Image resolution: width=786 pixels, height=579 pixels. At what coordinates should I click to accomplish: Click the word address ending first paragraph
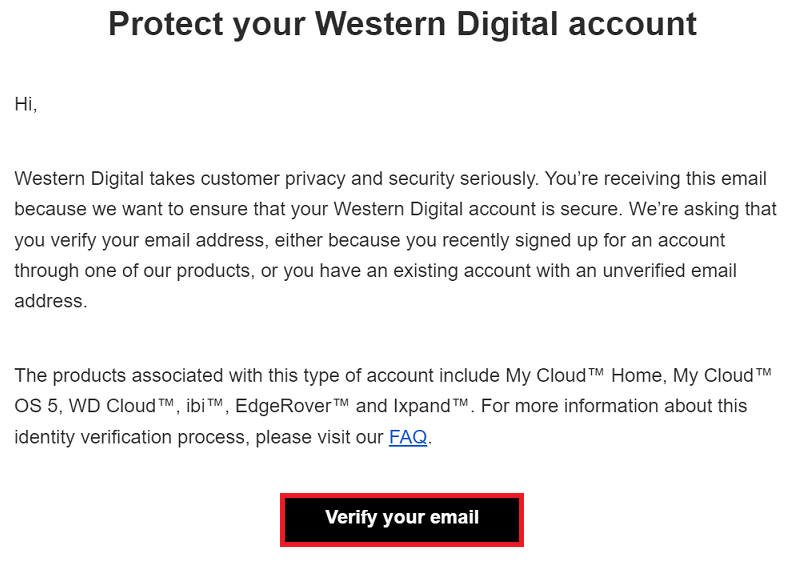(x=49, y=301)
